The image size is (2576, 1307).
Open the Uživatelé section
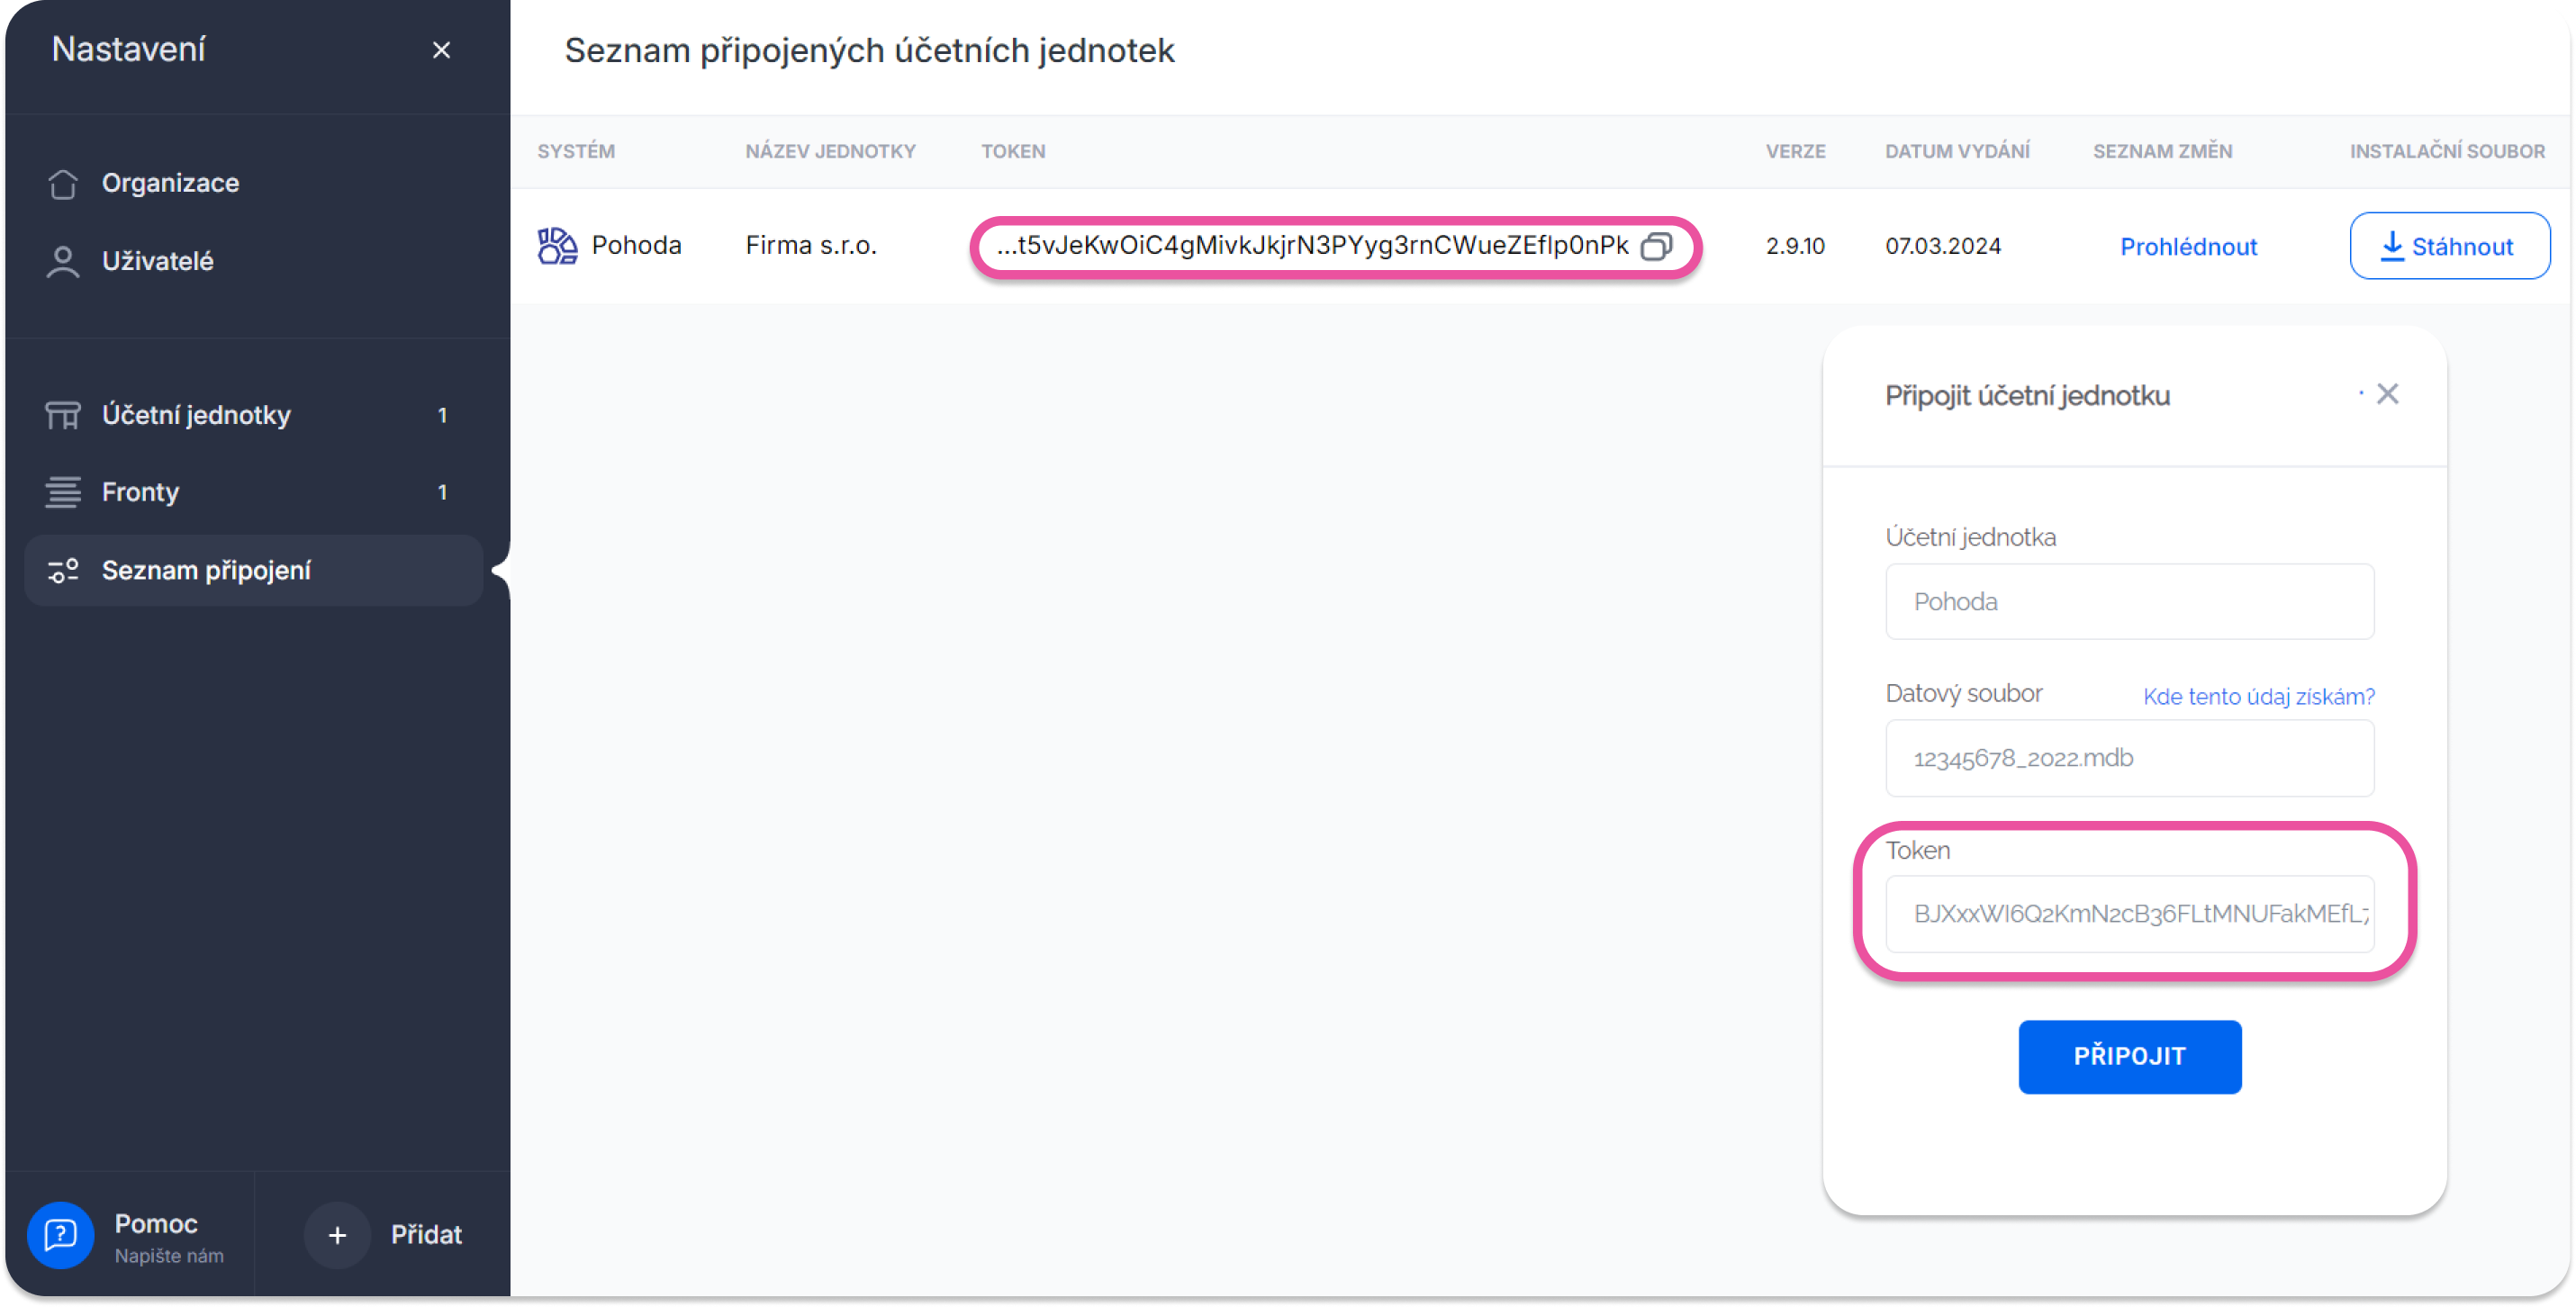coord(158,261)
